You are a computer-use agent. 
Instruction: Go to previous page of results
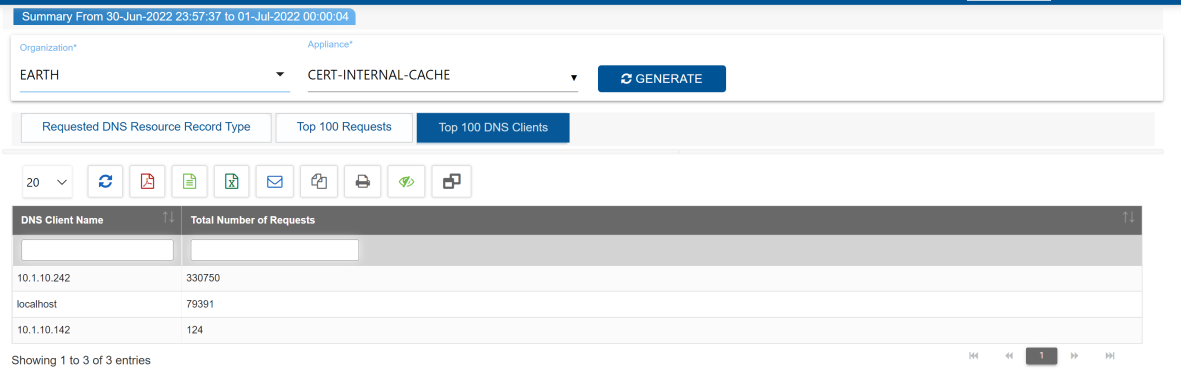(1009, 355)
